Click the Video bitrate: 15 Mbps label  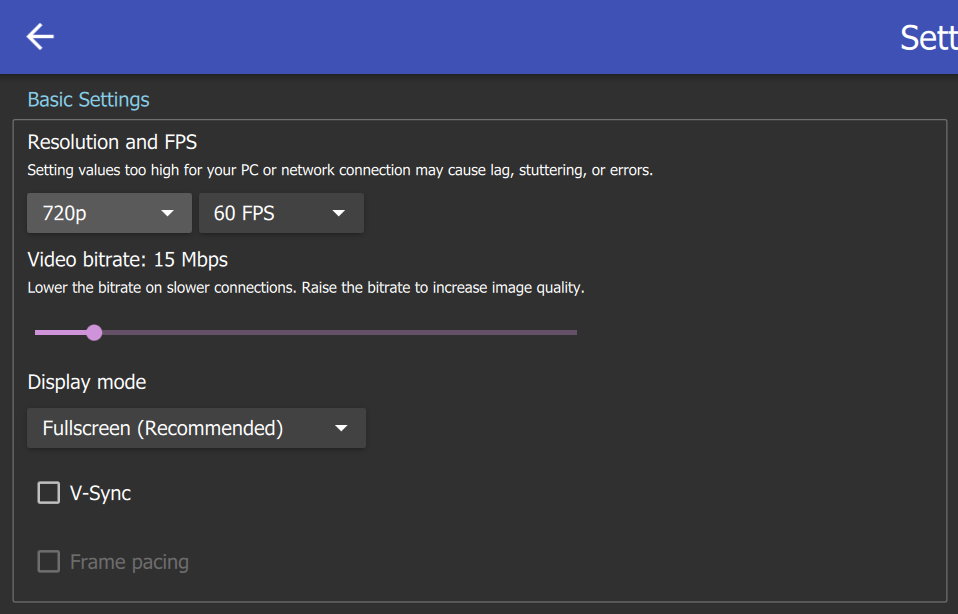coord(127,260)
